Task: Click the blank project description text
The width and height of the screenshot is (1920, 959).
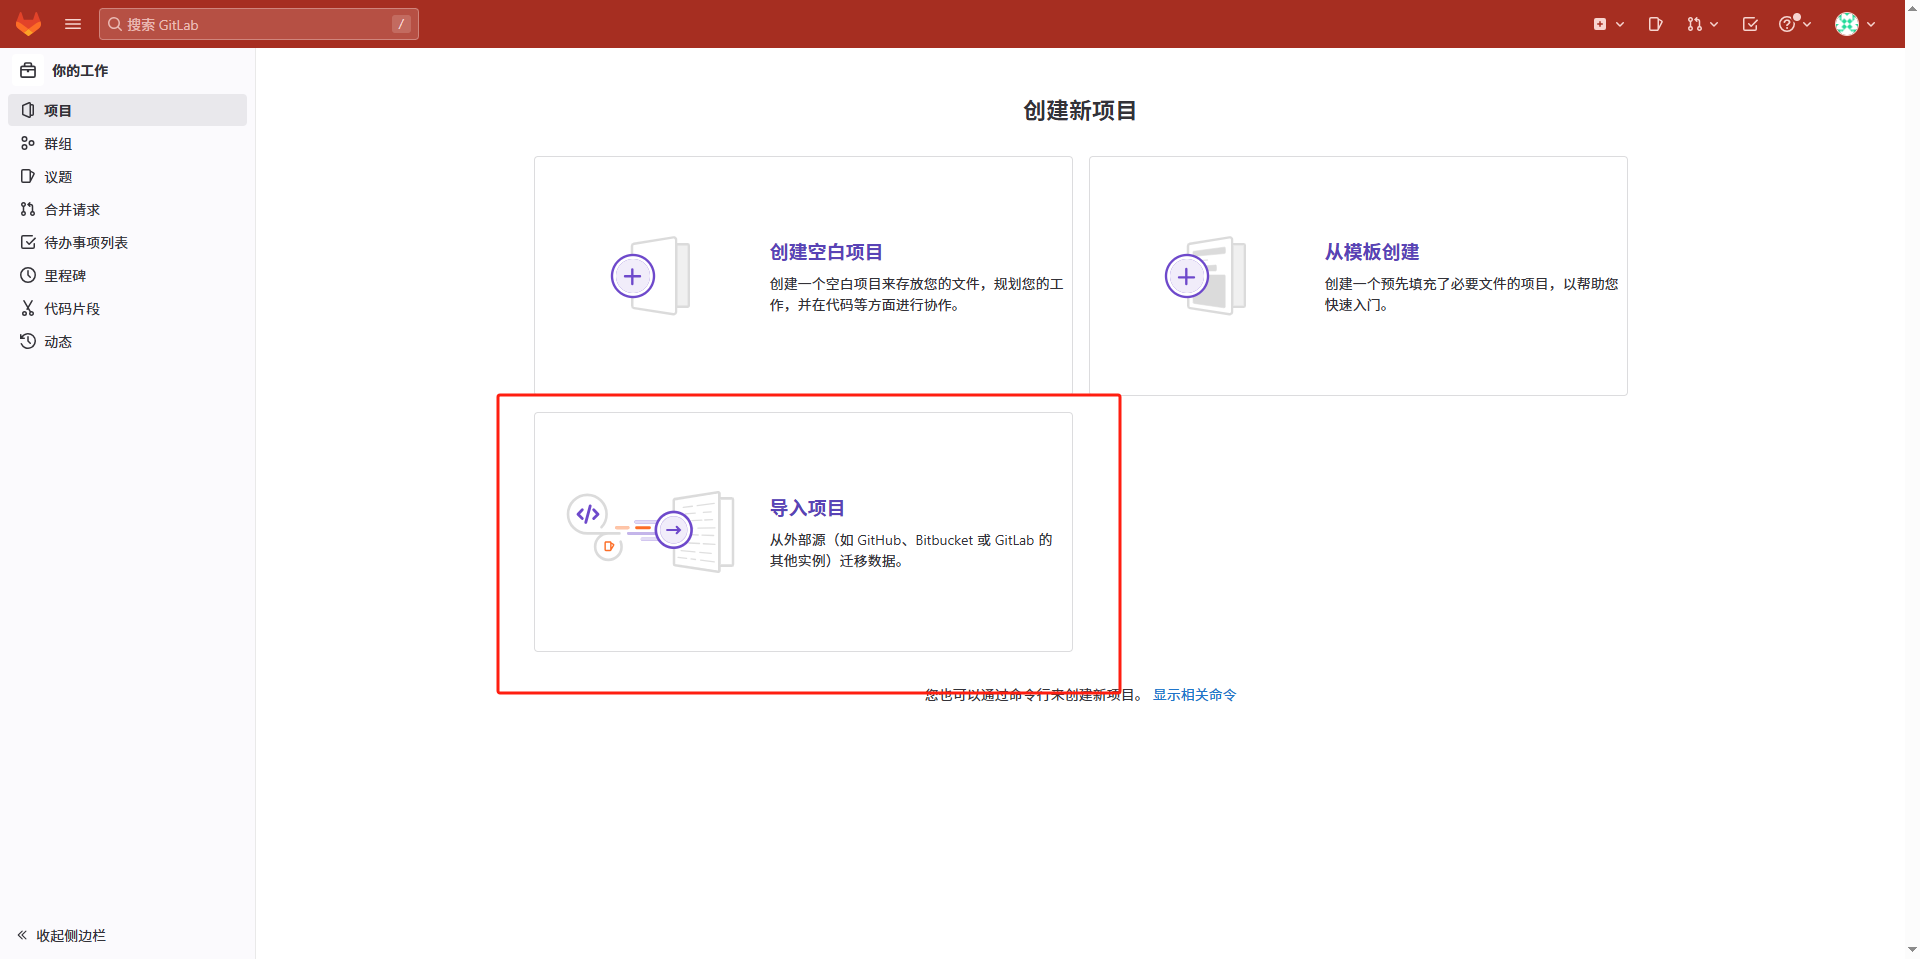Action: tap(916, 294)
